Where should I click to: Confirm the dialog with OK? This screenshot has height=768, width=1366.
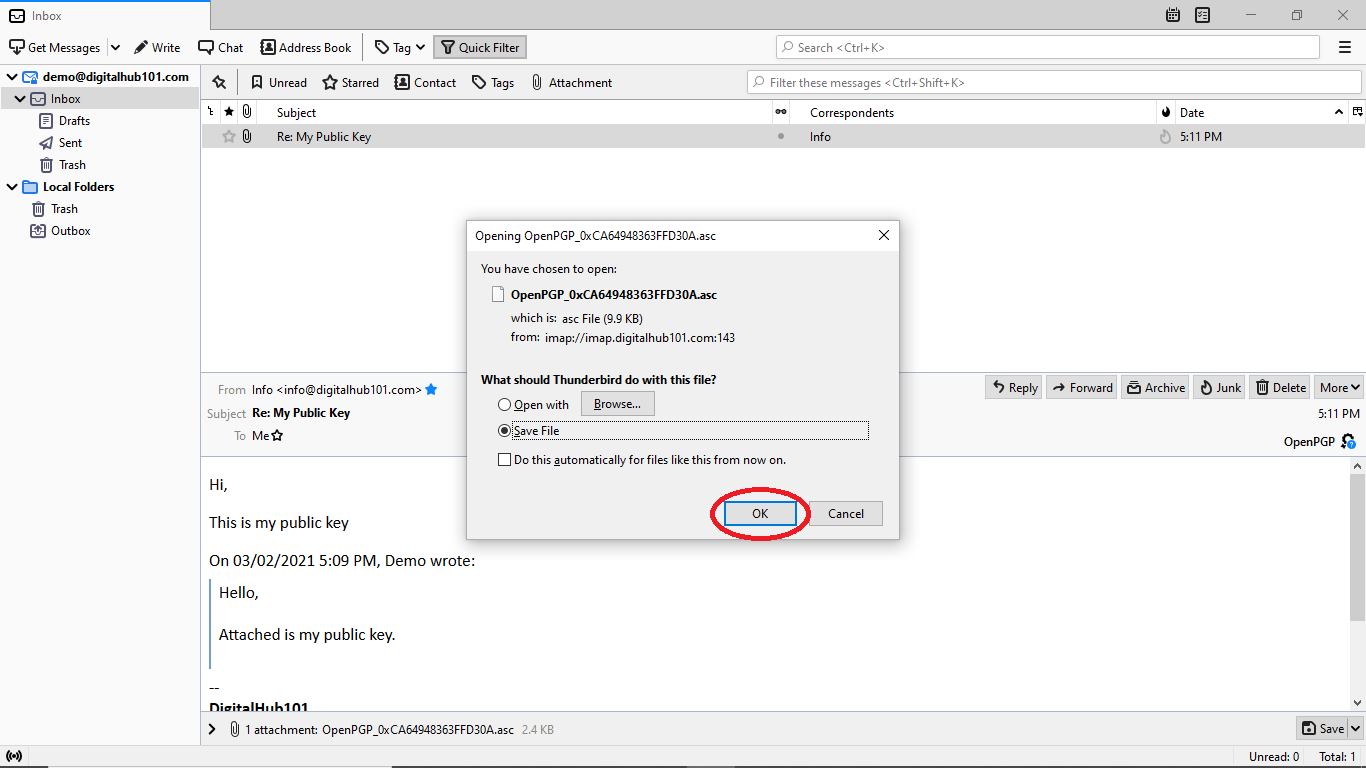pyautogui.click(x=760, y=513)
